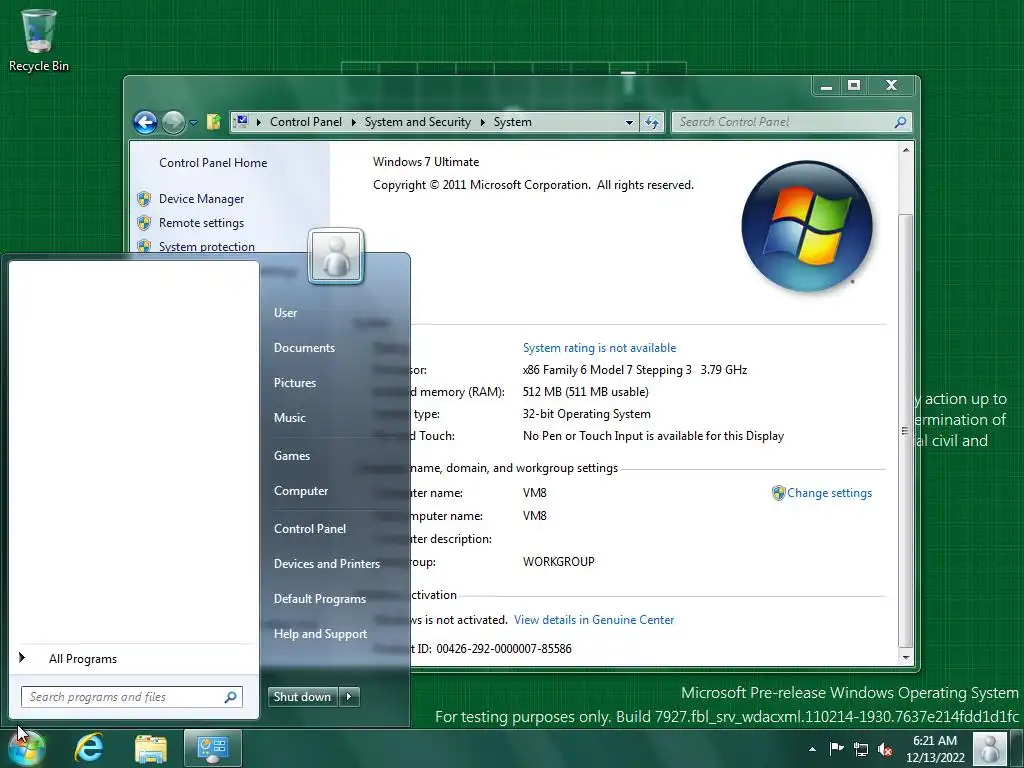Open Games from Start menu
This screenshot has height=768, width=1024.
292,456
